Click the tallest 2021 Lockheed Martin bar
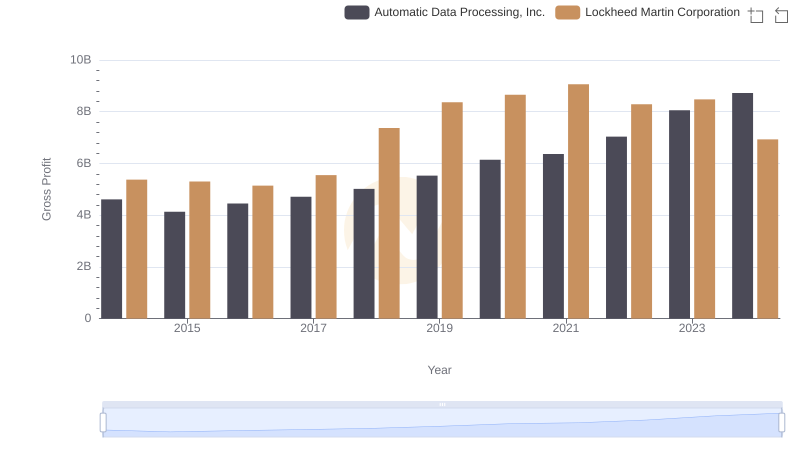The image size is (800, 461). click(x=579, y=201)
